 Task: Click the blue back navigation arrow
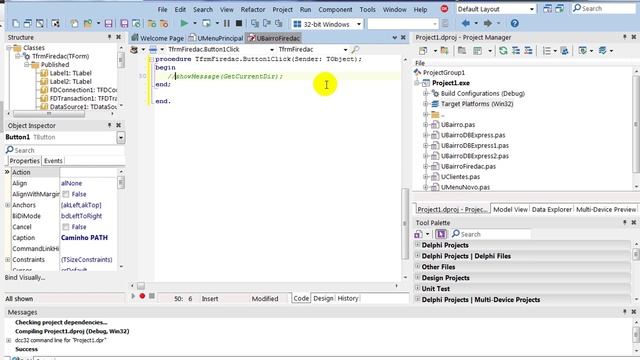point(466,24)
